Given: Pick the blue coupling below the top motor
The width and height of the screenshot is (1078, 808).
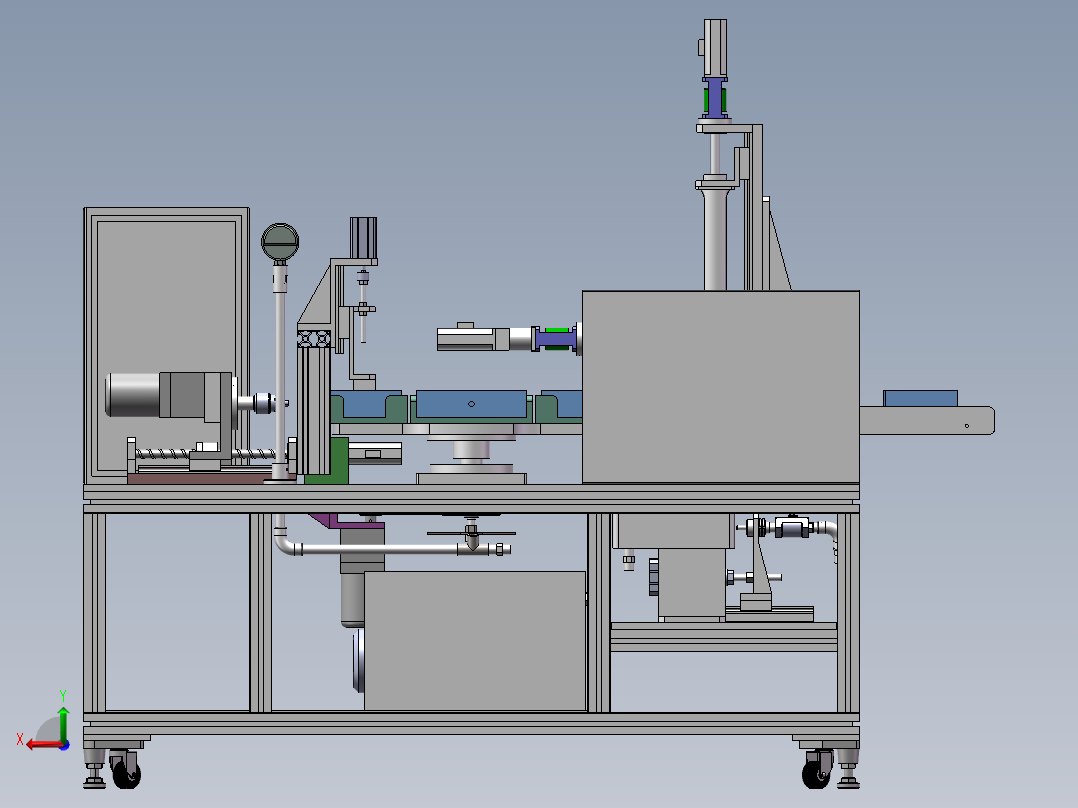Looking at the screenshot, I should (715, 98).
